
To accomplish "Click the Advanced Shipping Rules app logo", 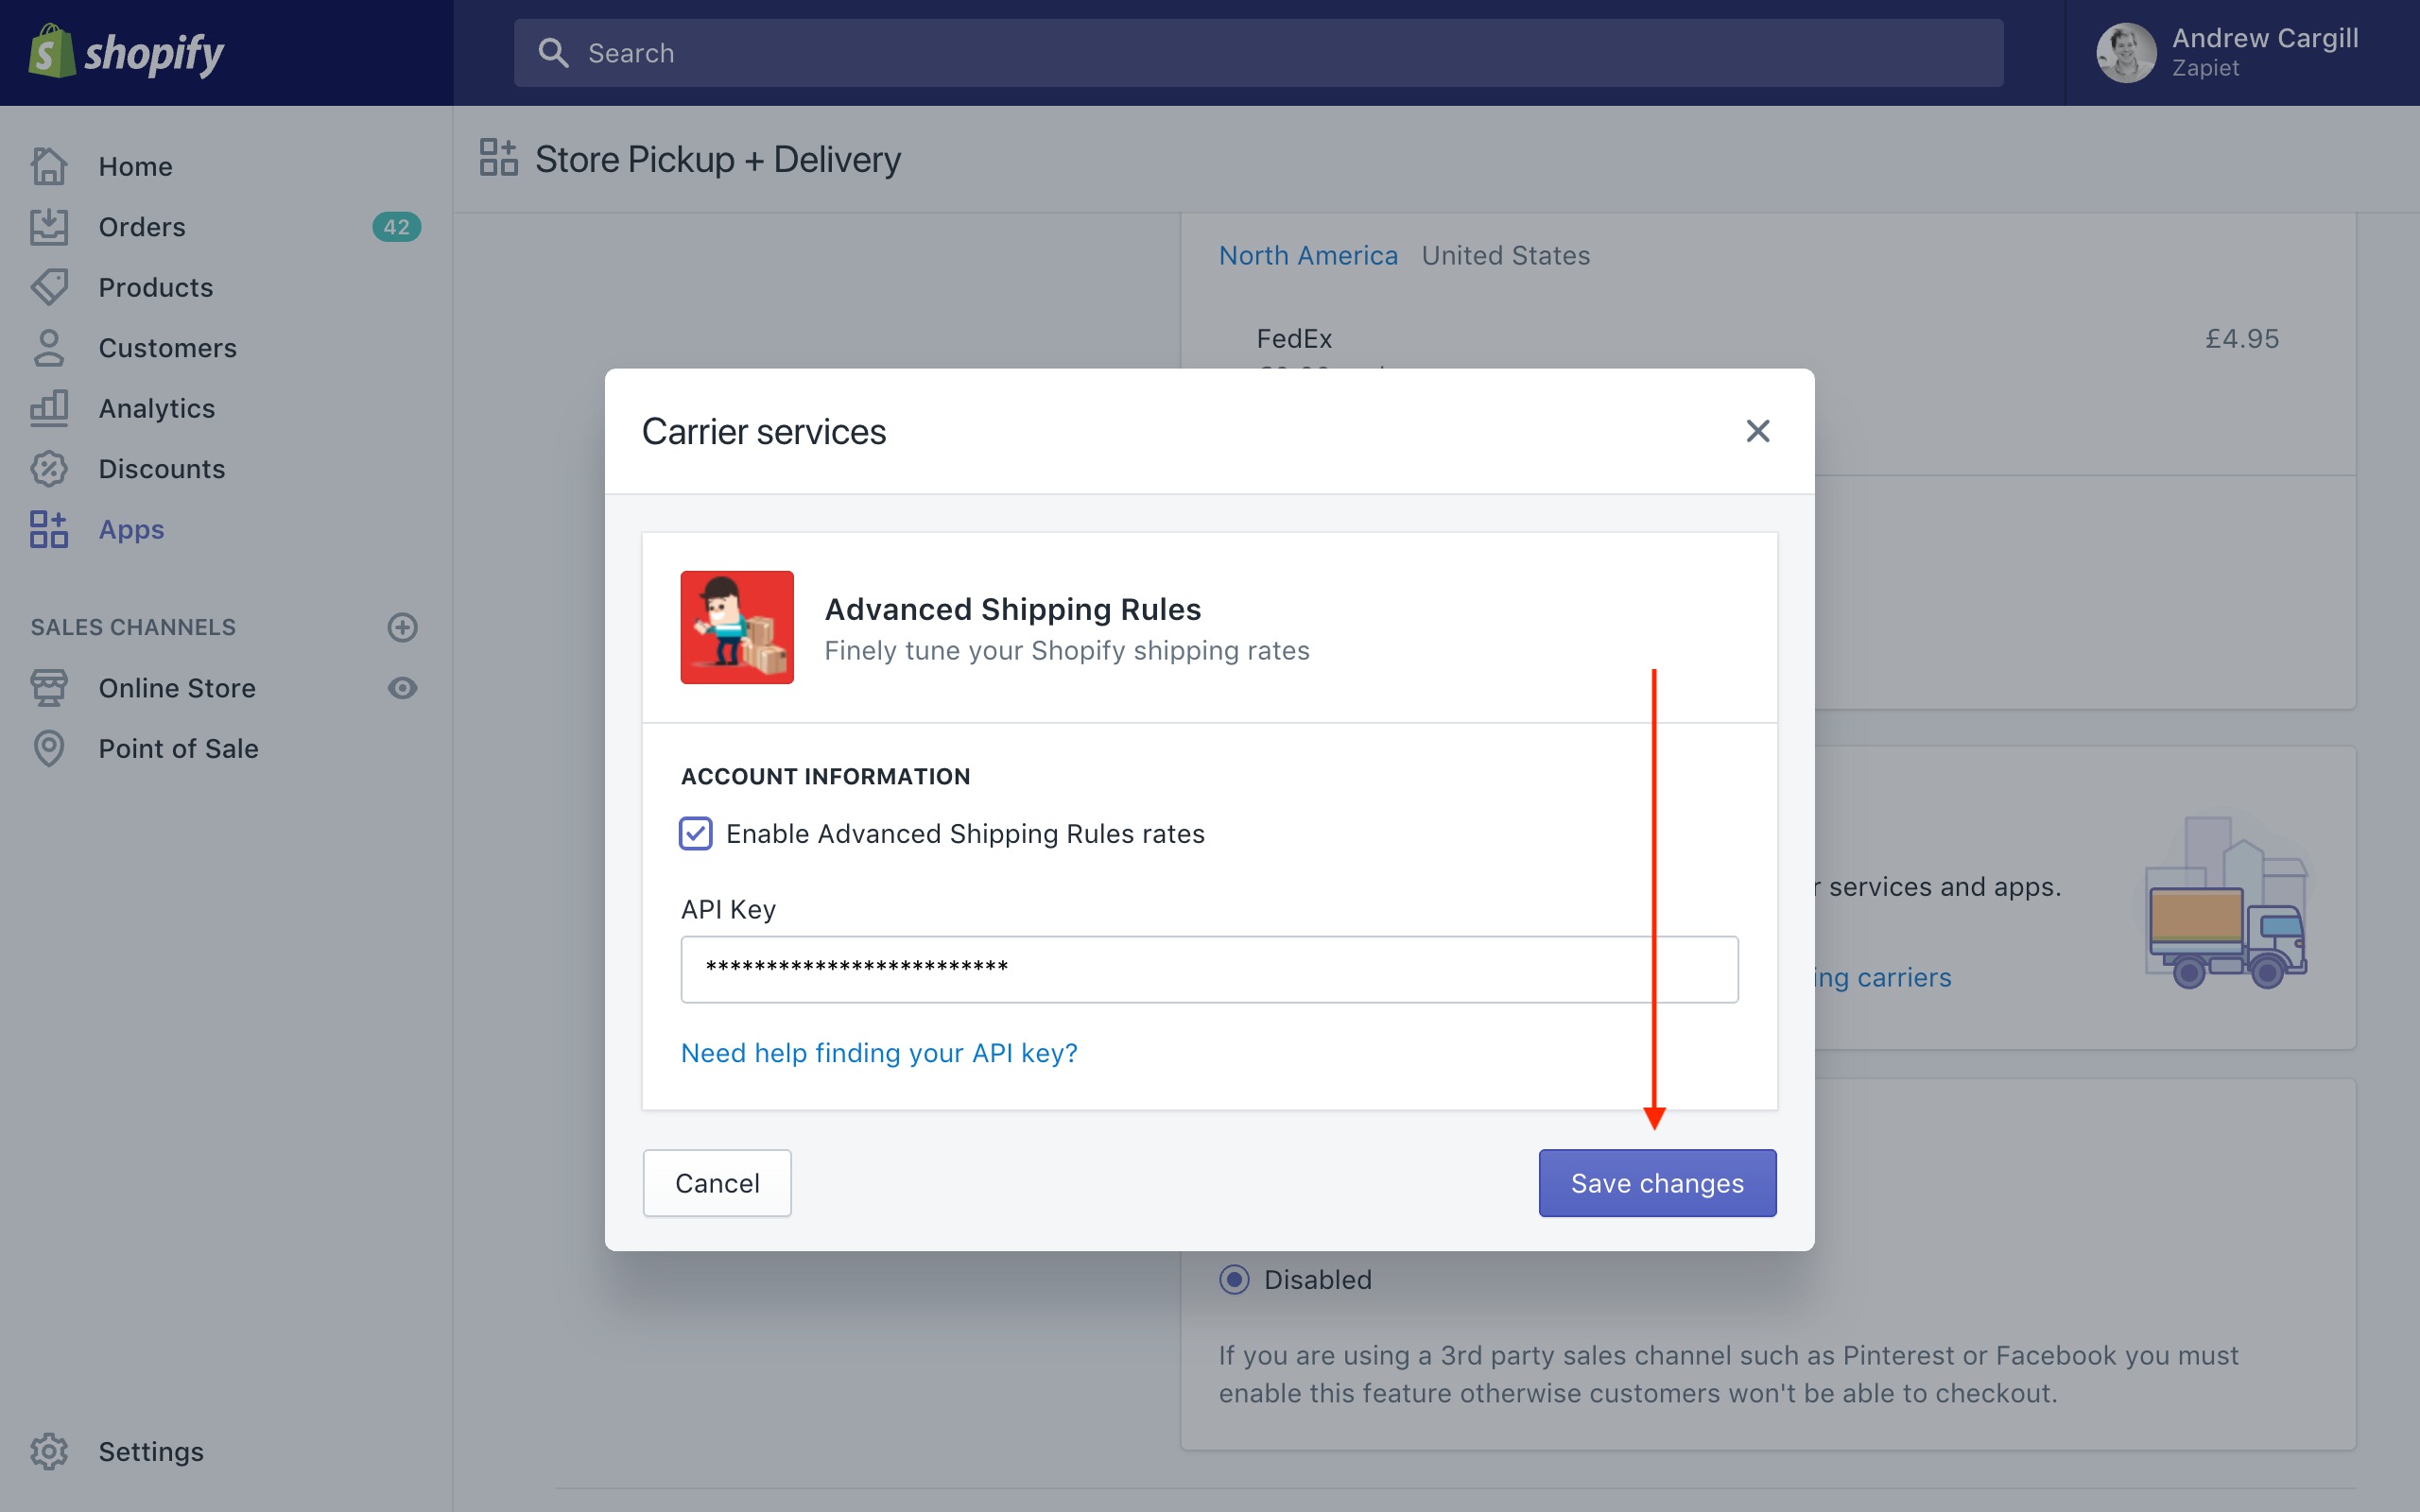I will 737,627.
